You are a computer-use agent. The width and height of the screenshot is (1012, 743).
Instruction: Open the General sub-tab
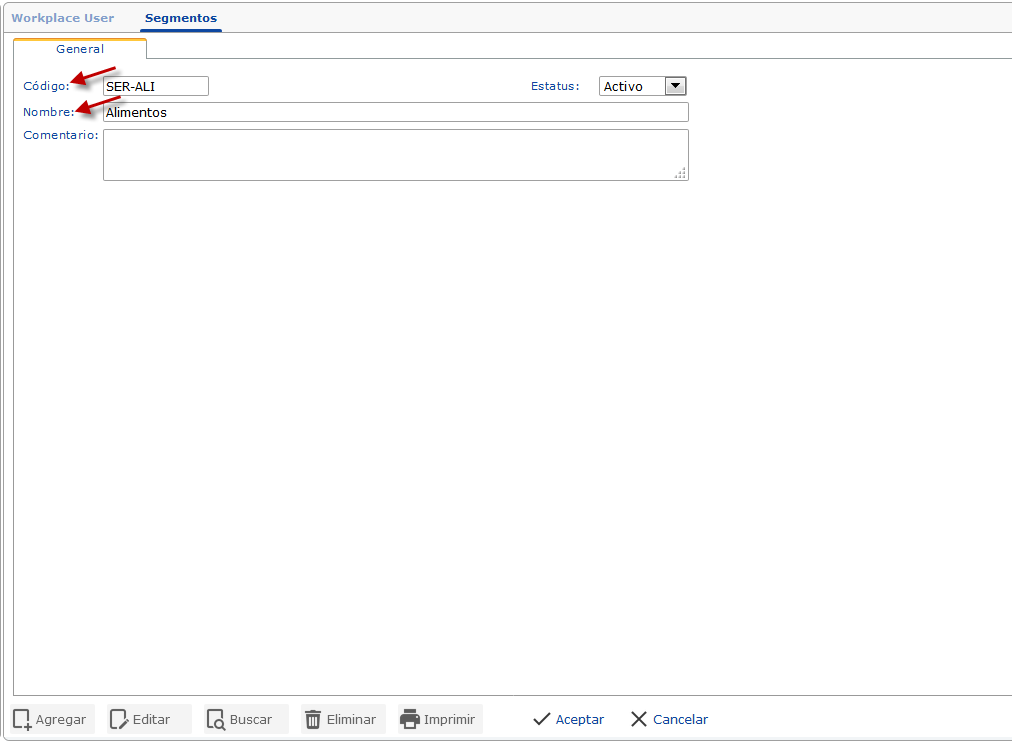[x=80, y=49]
